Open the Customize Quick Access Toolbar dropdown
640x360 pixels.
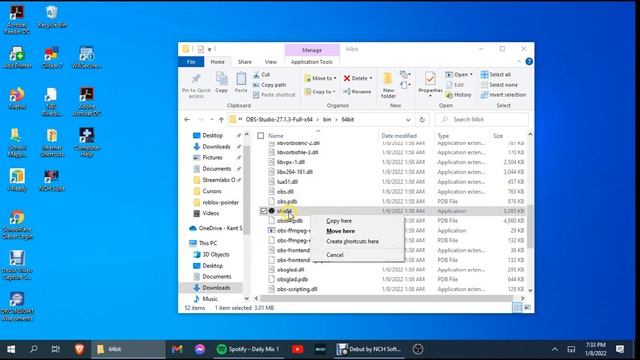[x=210, y=49]
